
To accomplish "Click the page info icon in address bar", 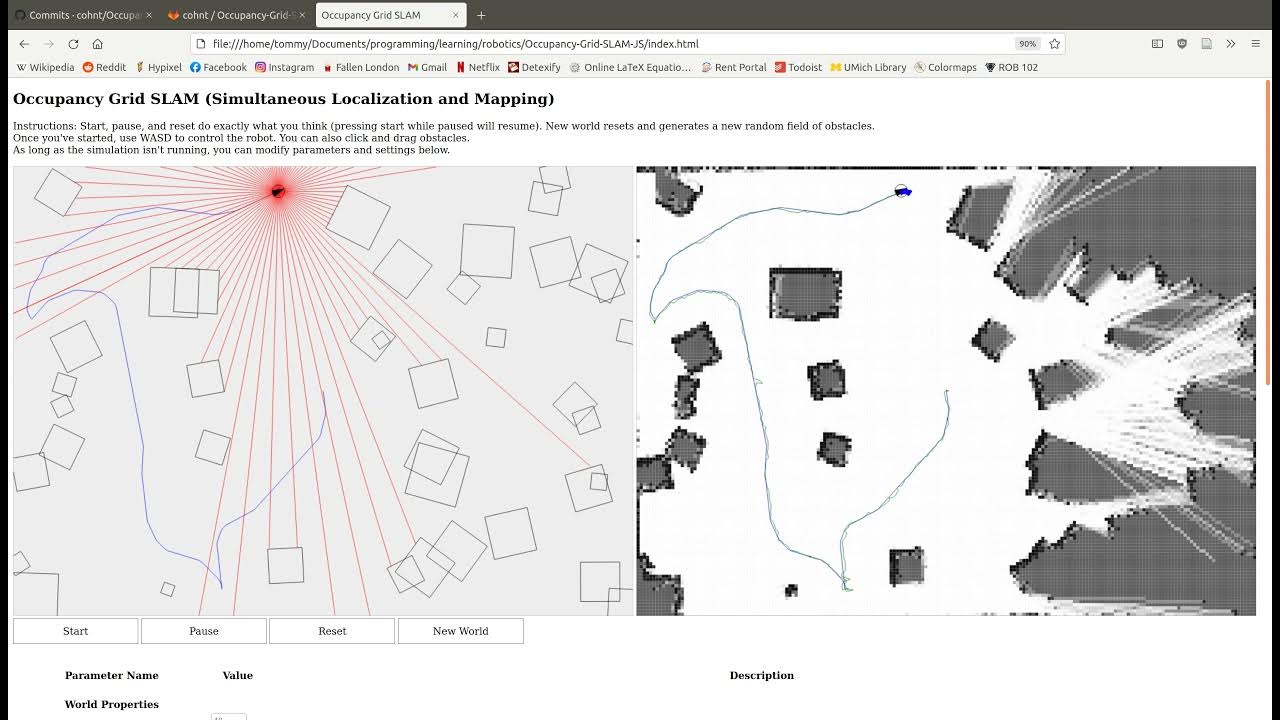I will pos(201,44).
